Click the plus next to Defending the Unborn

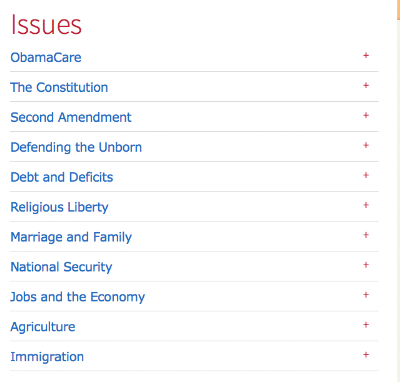(366, 145)
